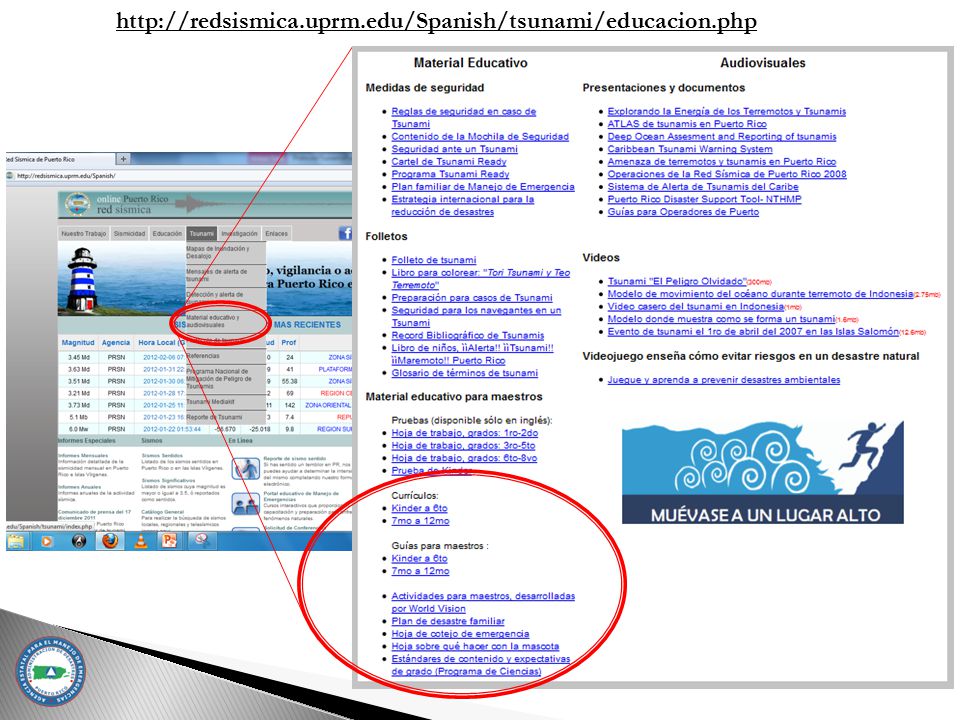Open Juegue y aprenda a prevenir desastres ambientales
Screen dimensions: 960x720
(724, 380)
